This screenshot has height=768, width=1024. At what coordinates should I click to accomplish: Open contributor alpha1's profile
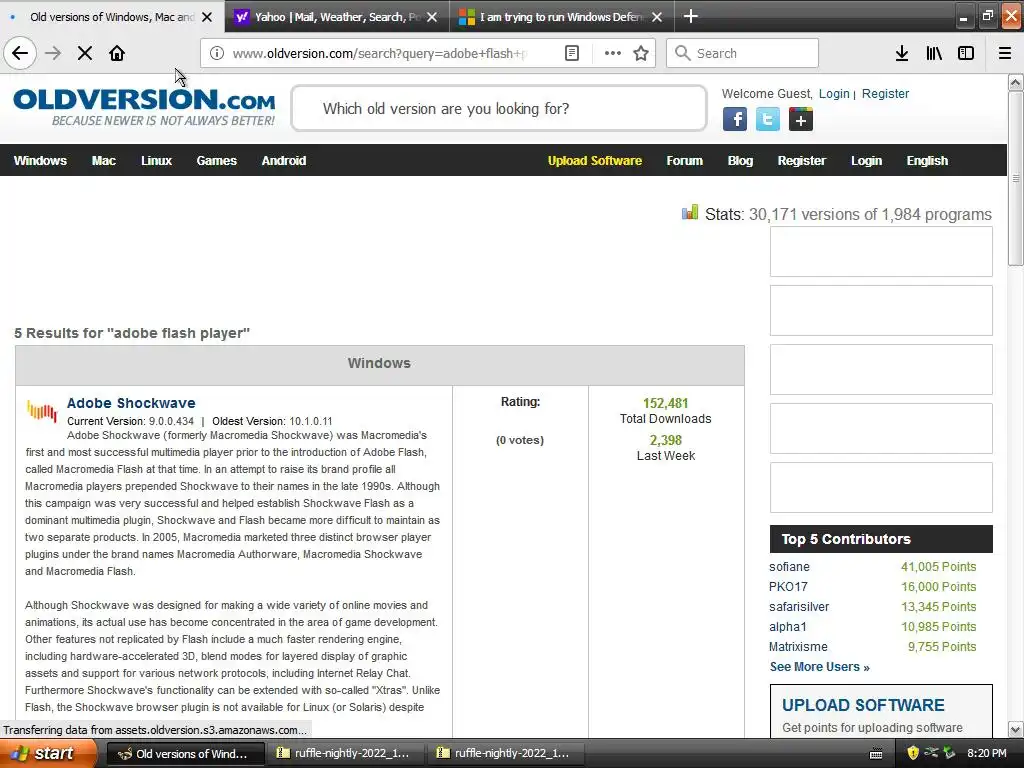point(788,627)
